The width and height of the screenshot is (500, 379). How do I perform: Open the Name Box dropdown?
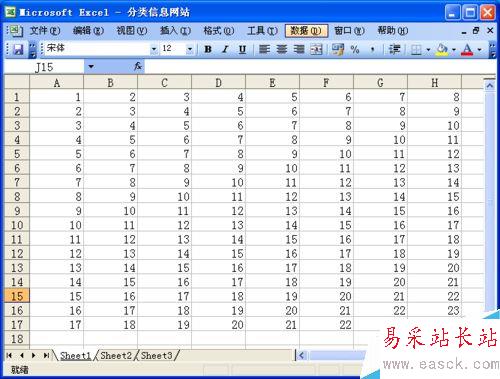pyautogui.click(x=91, y=67)
